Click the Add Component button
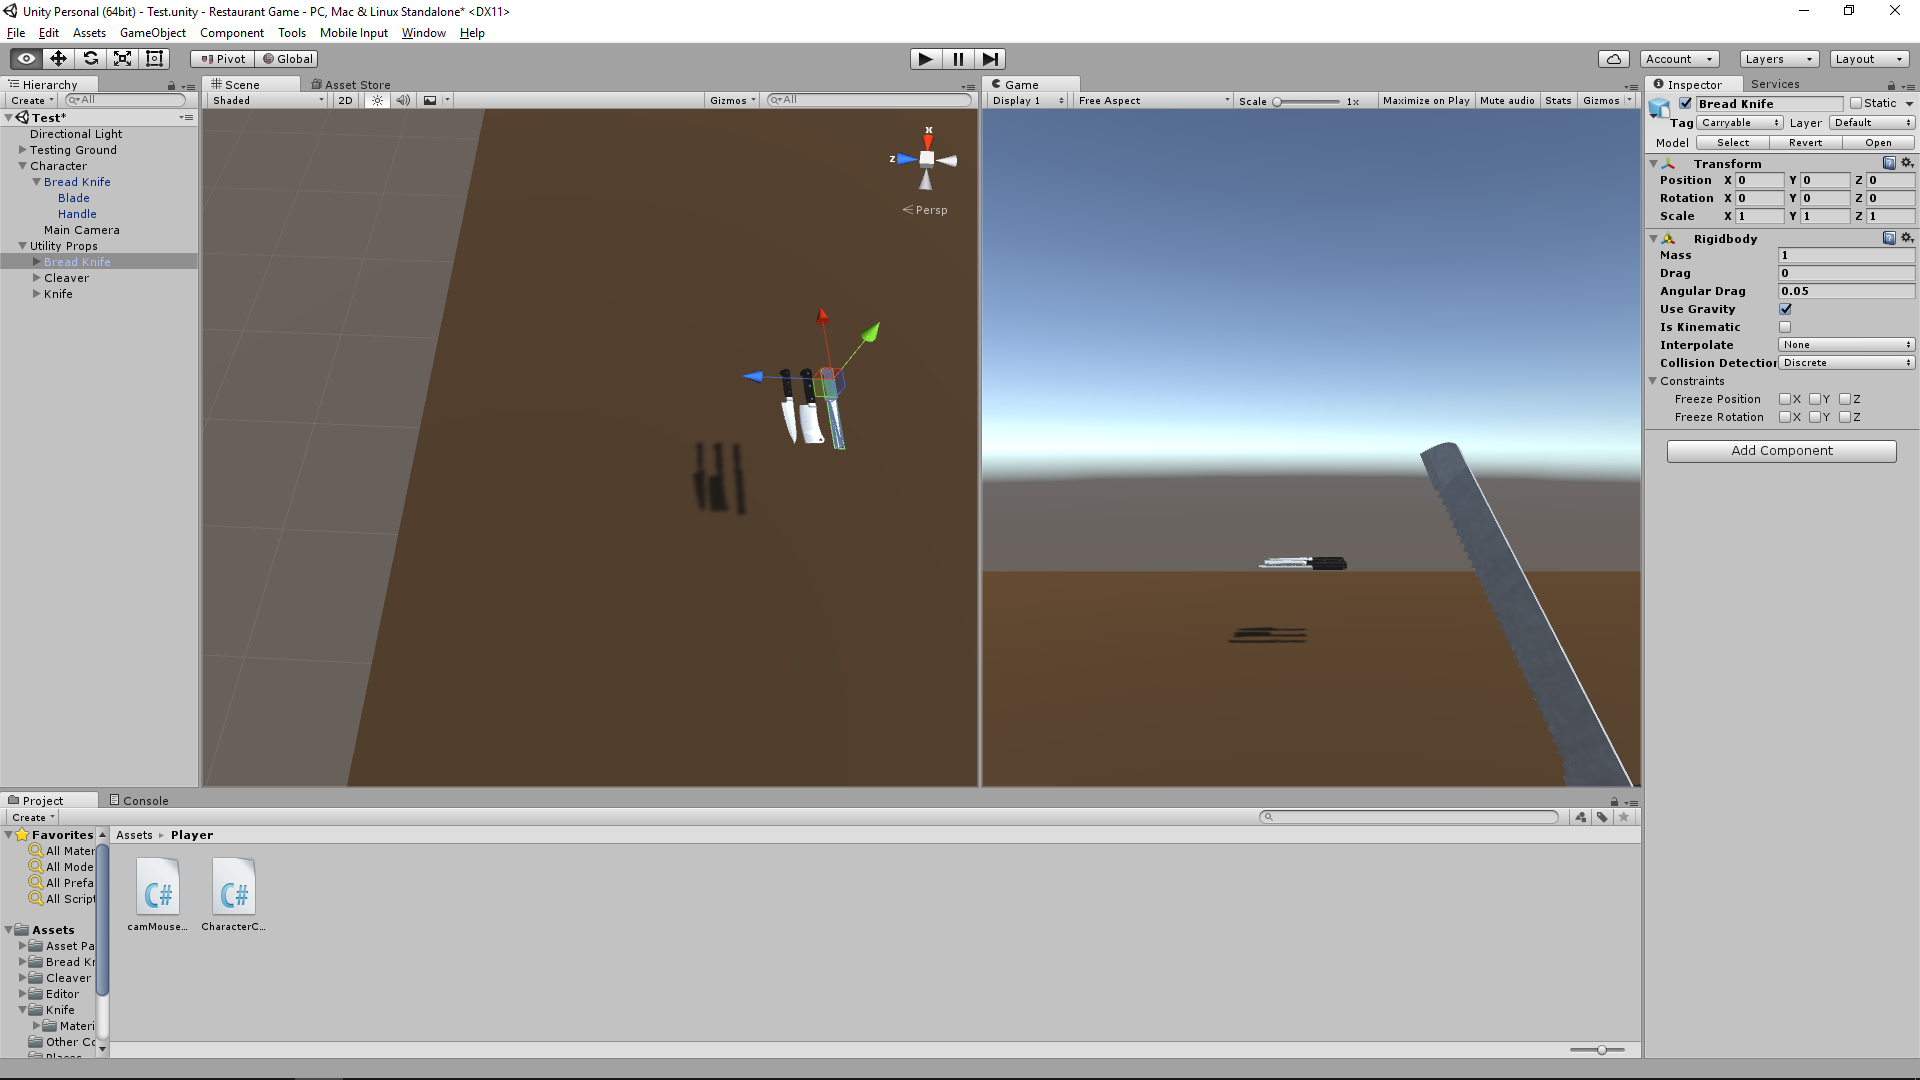The image size is (1920, 1080). (1782, 451)
